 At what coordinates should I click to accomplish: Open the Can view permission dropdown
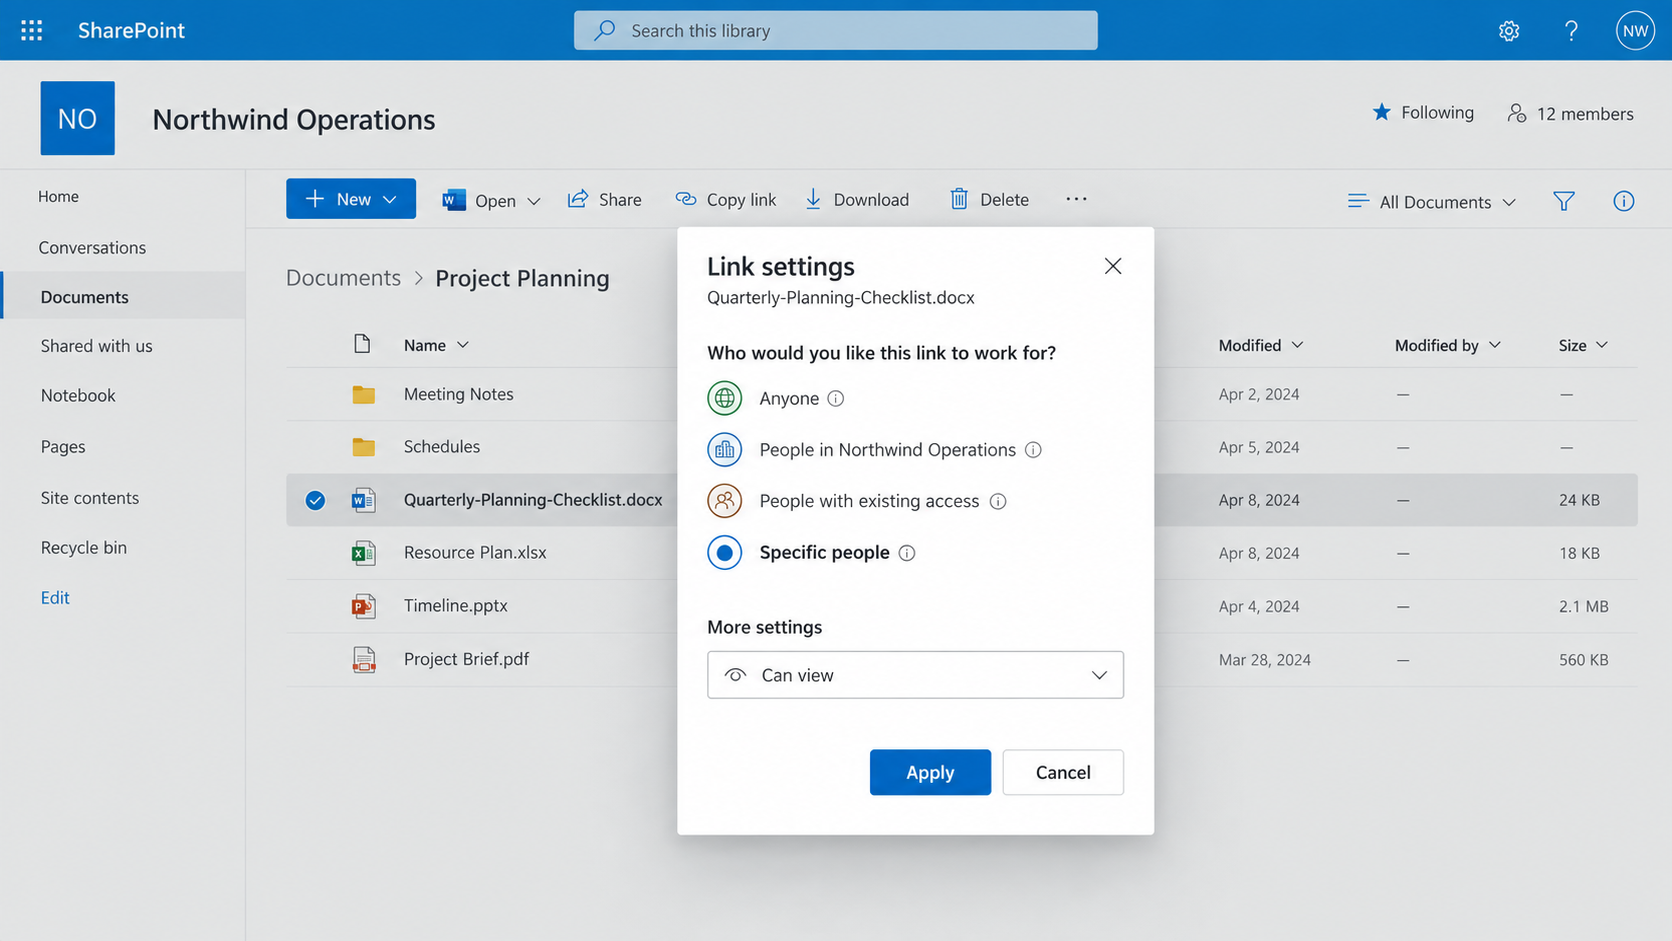click(915, 675)
